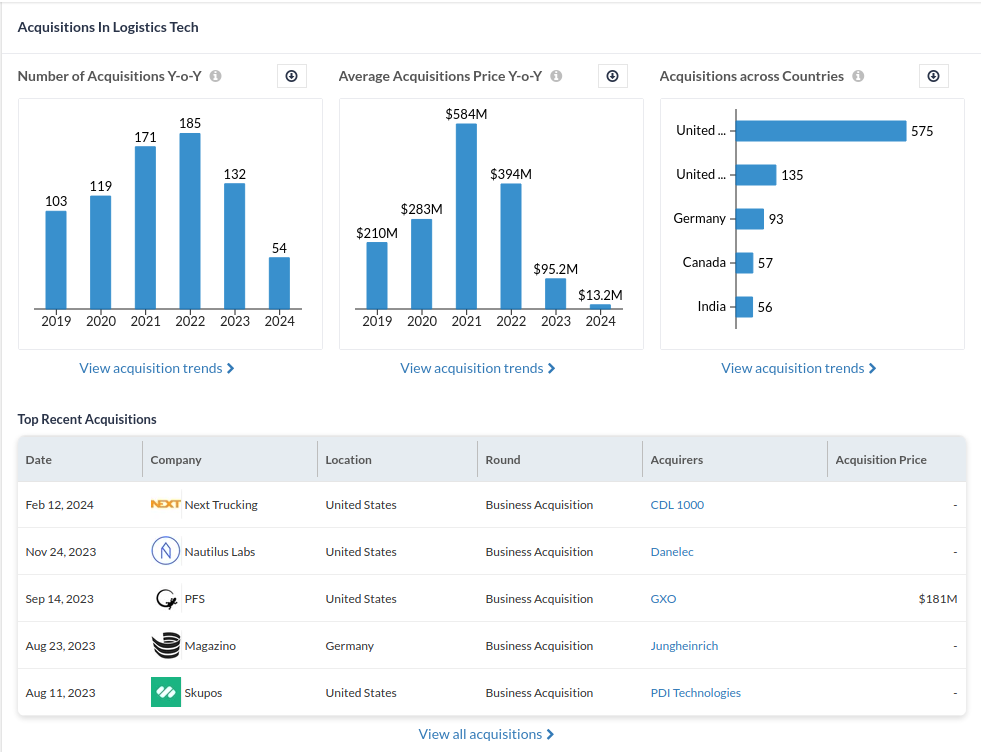The width and height of the screenshot is (981, 752).
Task: Open Jungheinrich acquirer page
Action: pos(684,646)
